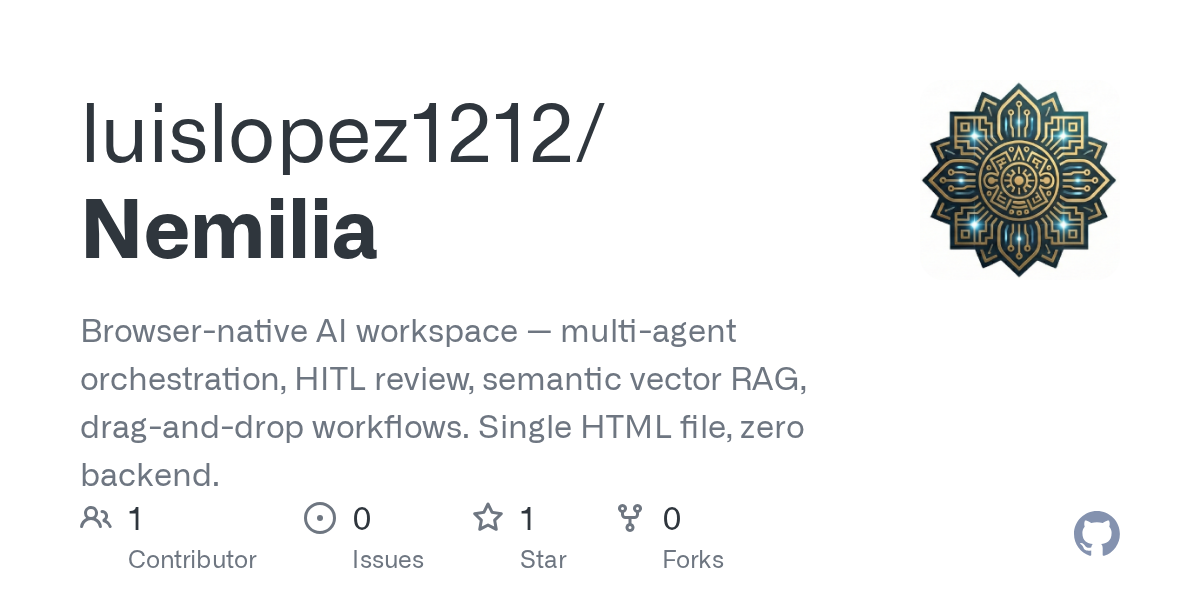Click the Forks label text
Image resolution: width=1200 pixels, height=600 pixels.
point(693,559)
